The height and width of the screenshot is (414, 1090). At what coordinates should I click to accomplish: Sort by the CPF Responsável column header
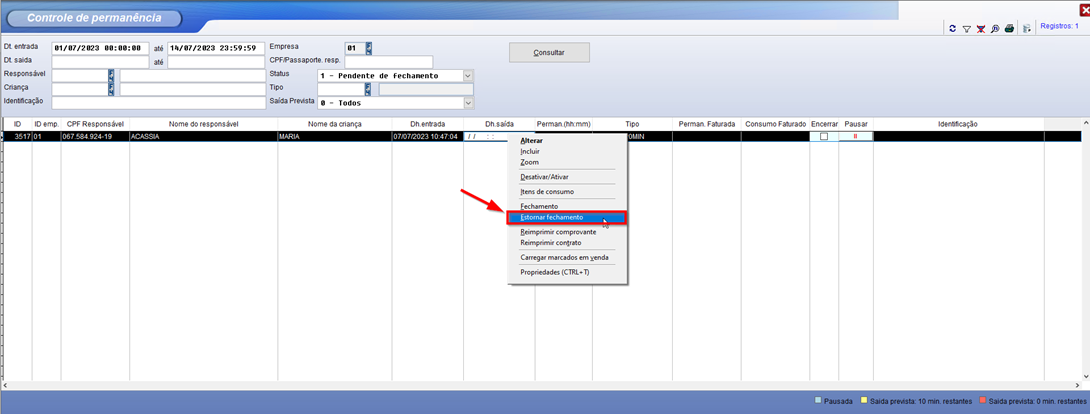tap(95, 124)
